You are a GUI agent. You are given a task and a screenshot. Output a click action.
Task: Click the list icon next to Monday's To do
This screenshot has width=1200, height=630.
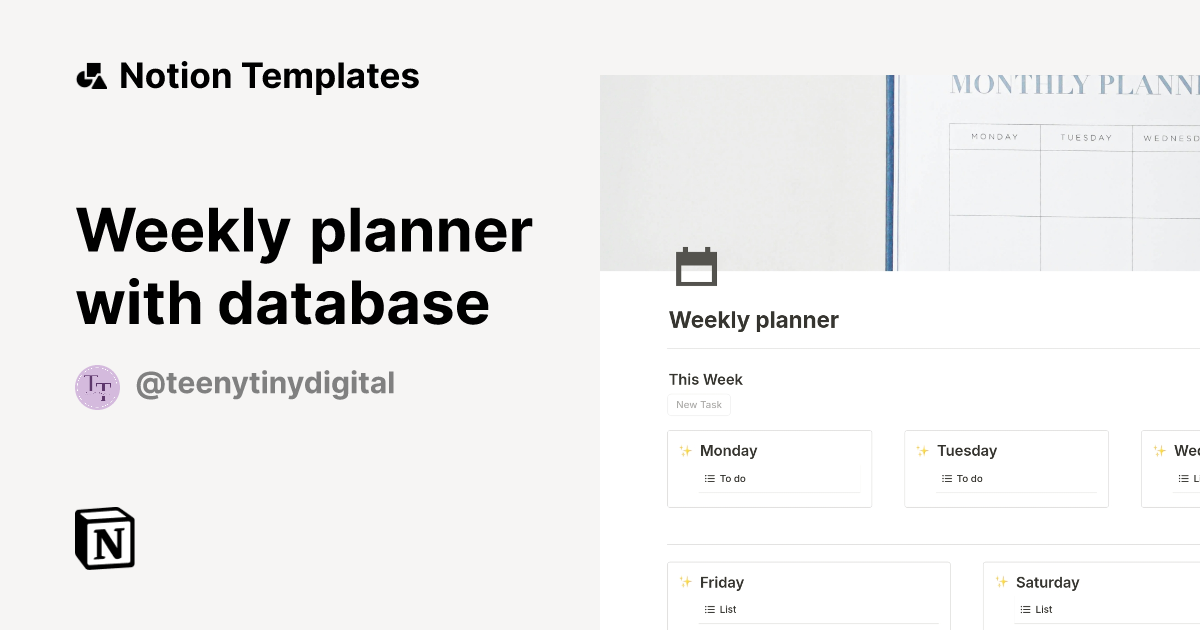(x=709, y=478)
